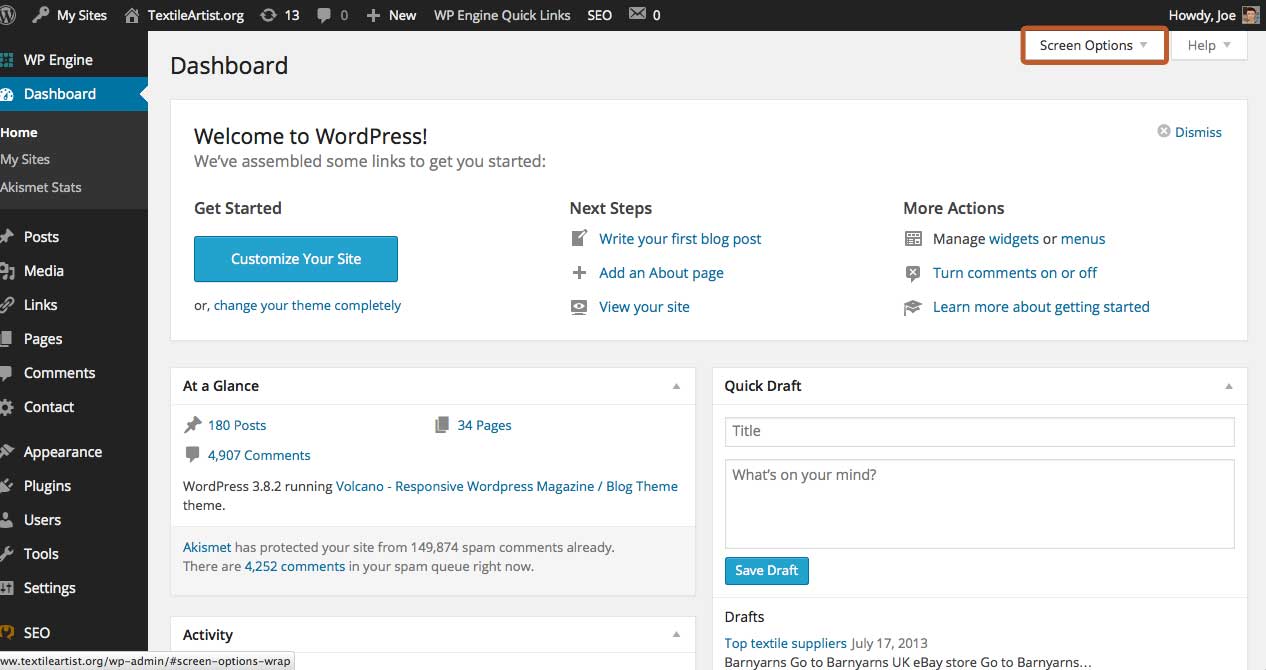Follow the change your theme completely link
The width and height of the screenshot is (1266, 670).
tap(307, 306)
